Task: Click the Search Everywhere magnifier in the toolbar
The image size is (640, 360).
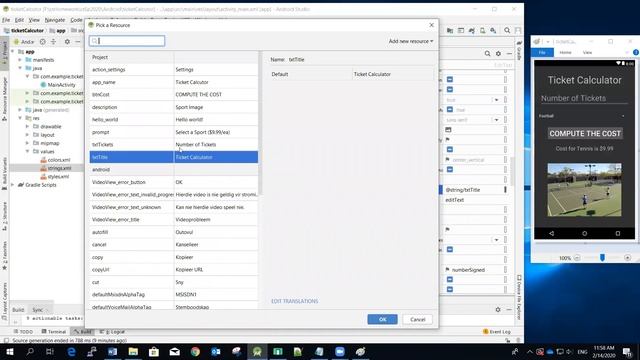Action: (507, 30)
